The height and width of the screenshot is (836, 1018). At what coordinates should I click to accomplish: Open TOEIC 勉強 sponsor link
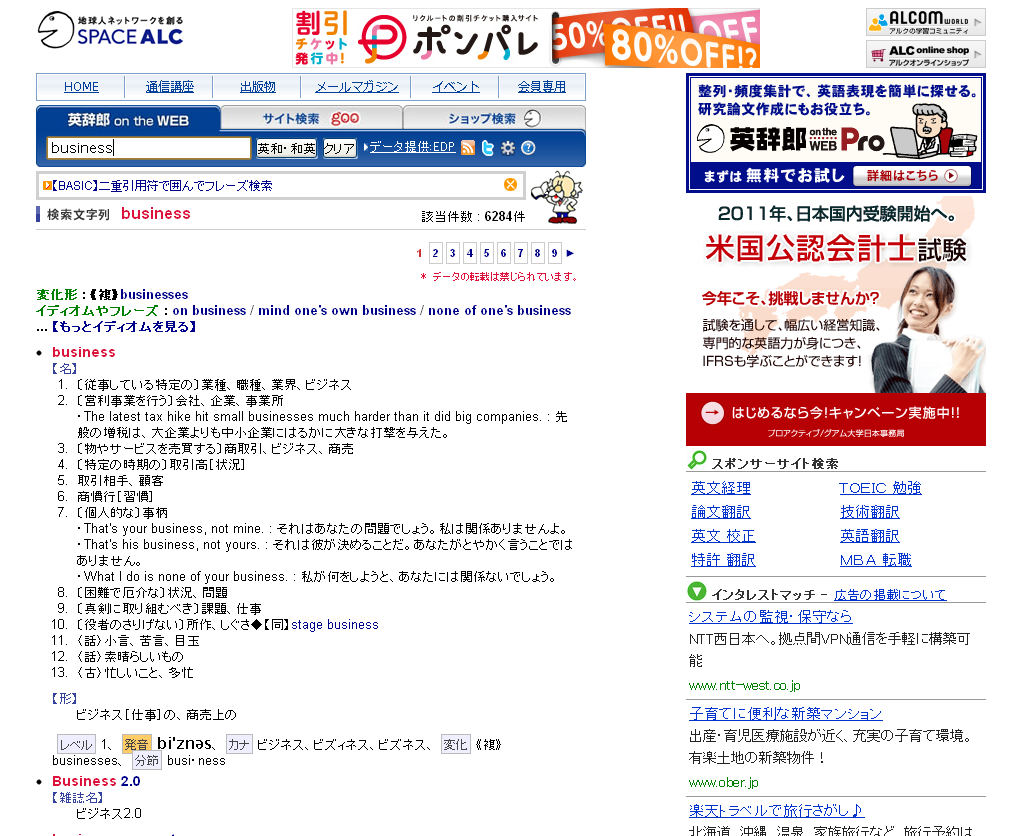[880, 488]
